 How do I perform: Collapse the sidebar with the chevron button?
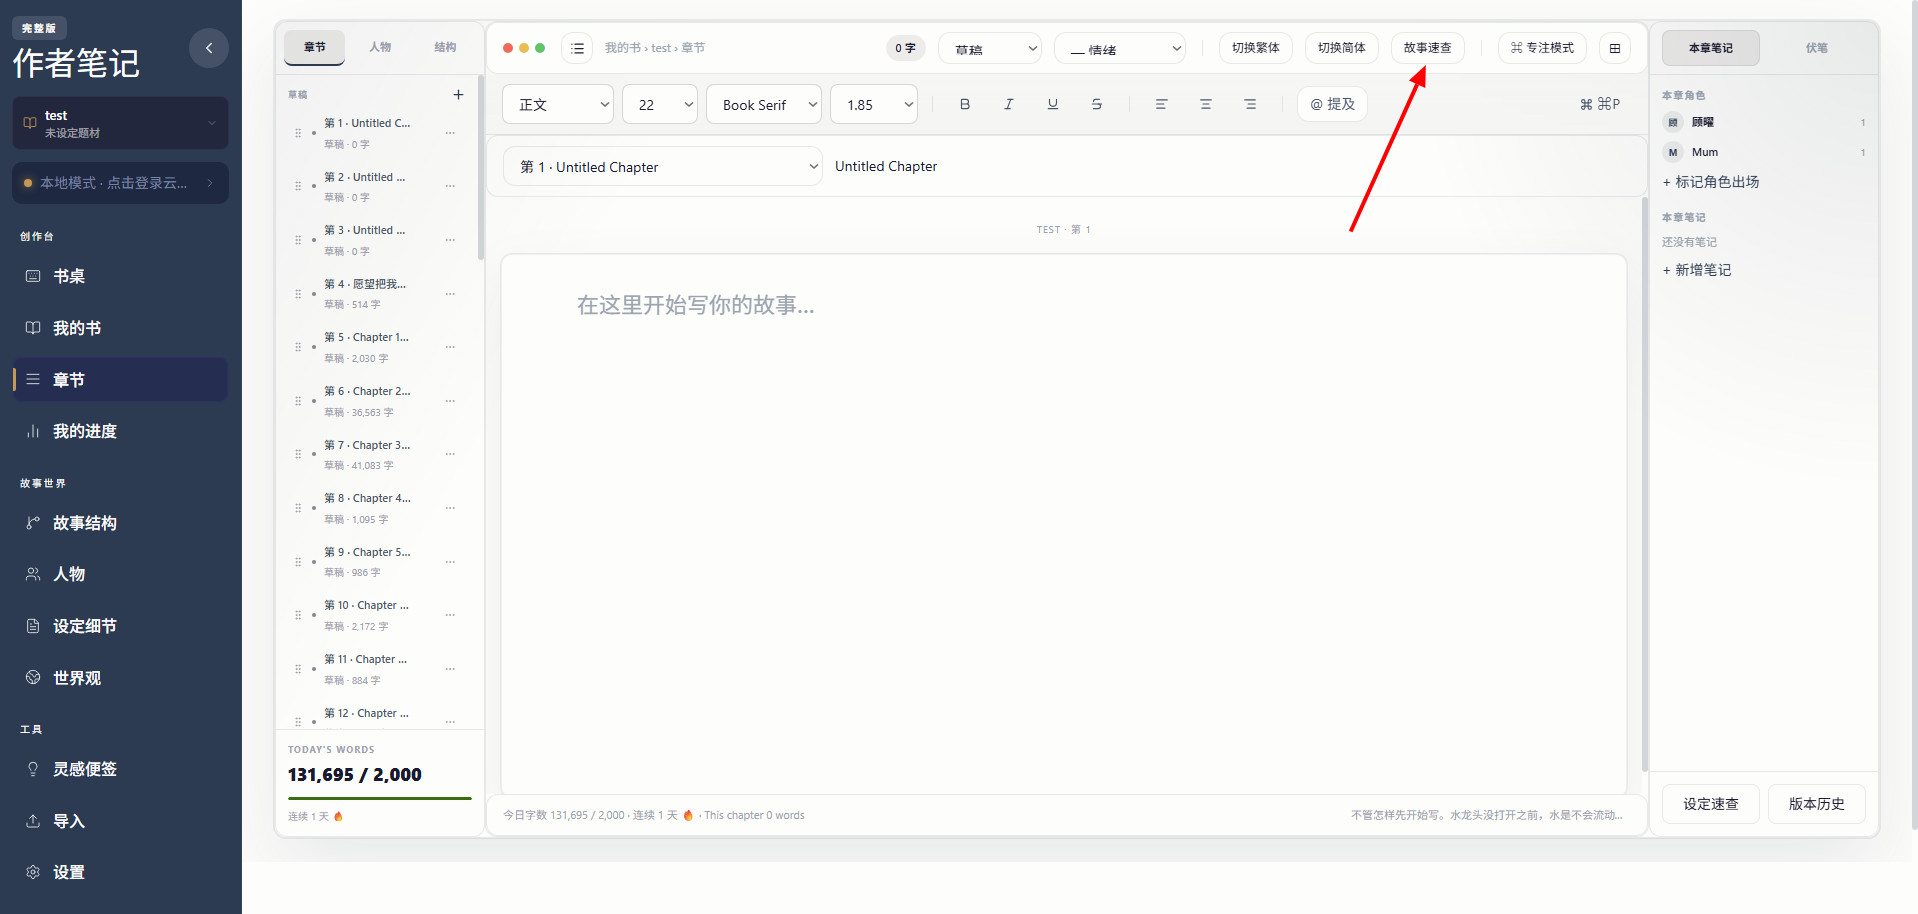(209, 48)
